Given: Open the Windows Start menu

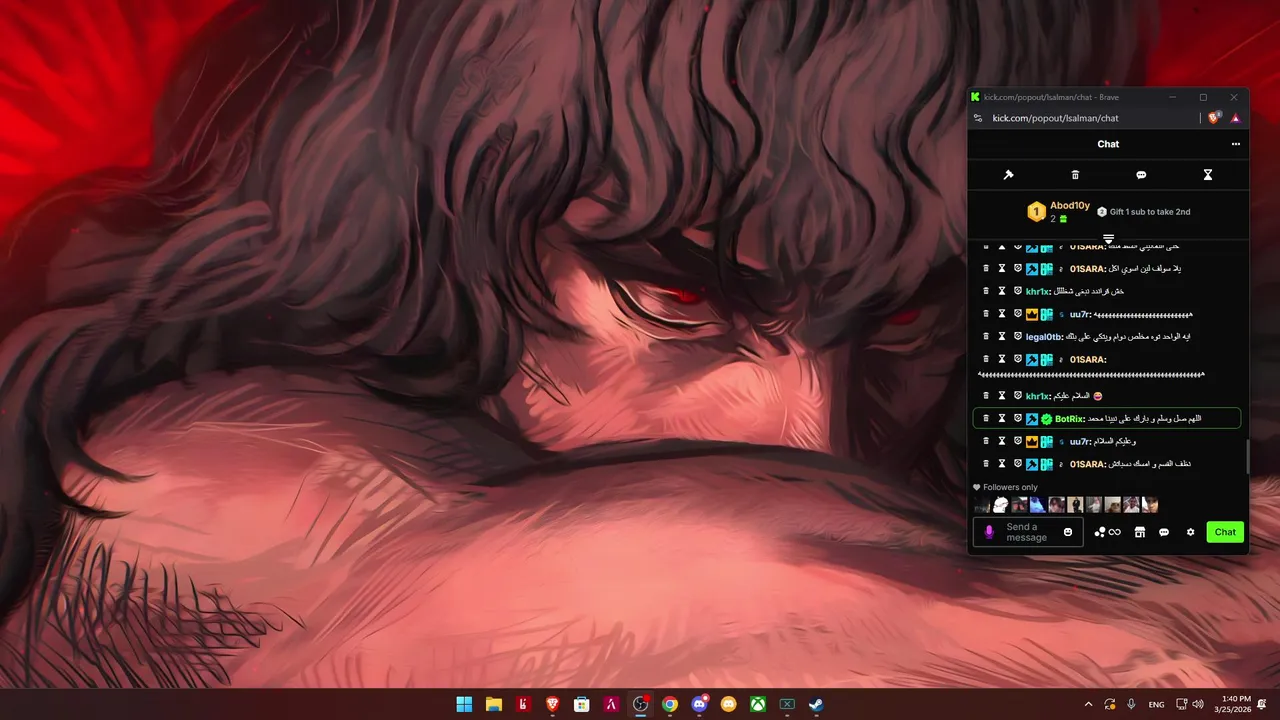Looking at the screenshot, I should [464, 704].
